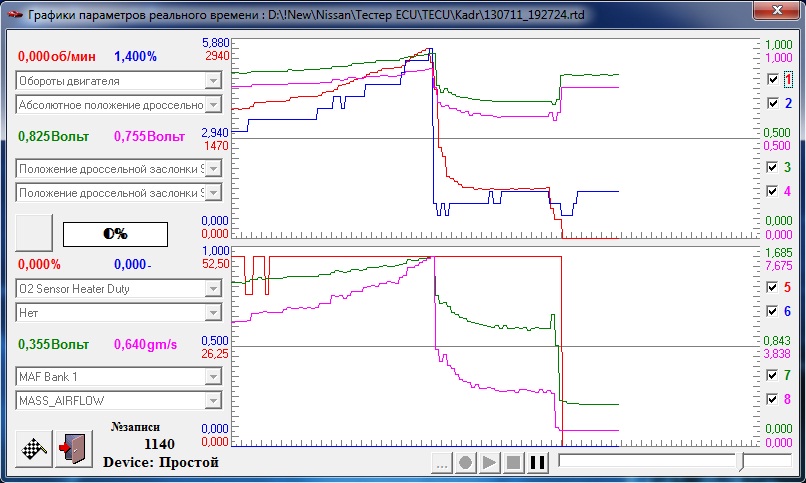Click the checkered flag icon button
Screen dimensions: 806x483
[34, 449]
